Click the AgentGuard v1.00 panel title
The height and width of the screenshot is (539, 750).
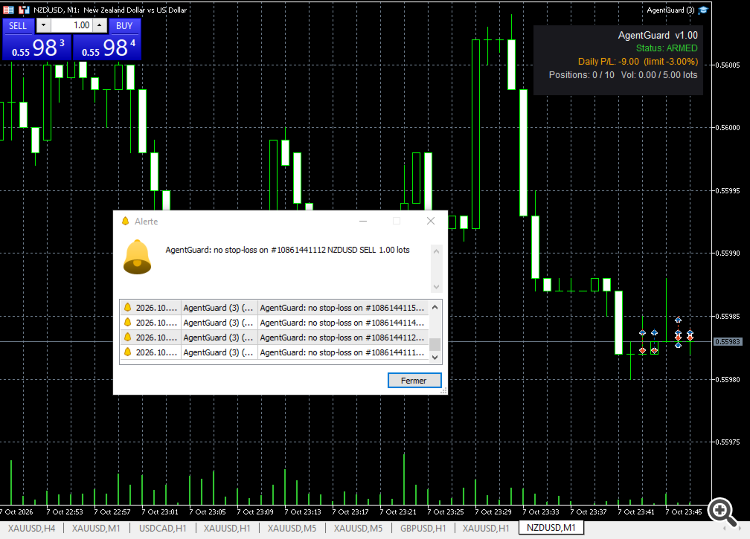point(658,35)
